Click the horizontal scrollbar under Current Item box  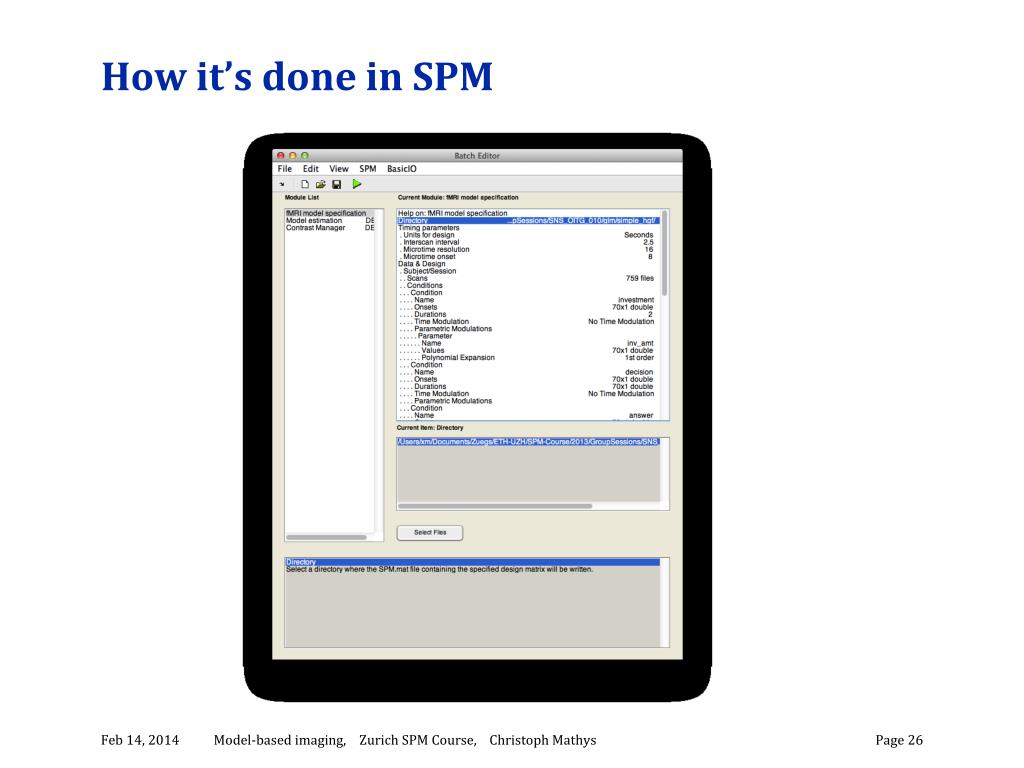[495, 506]
